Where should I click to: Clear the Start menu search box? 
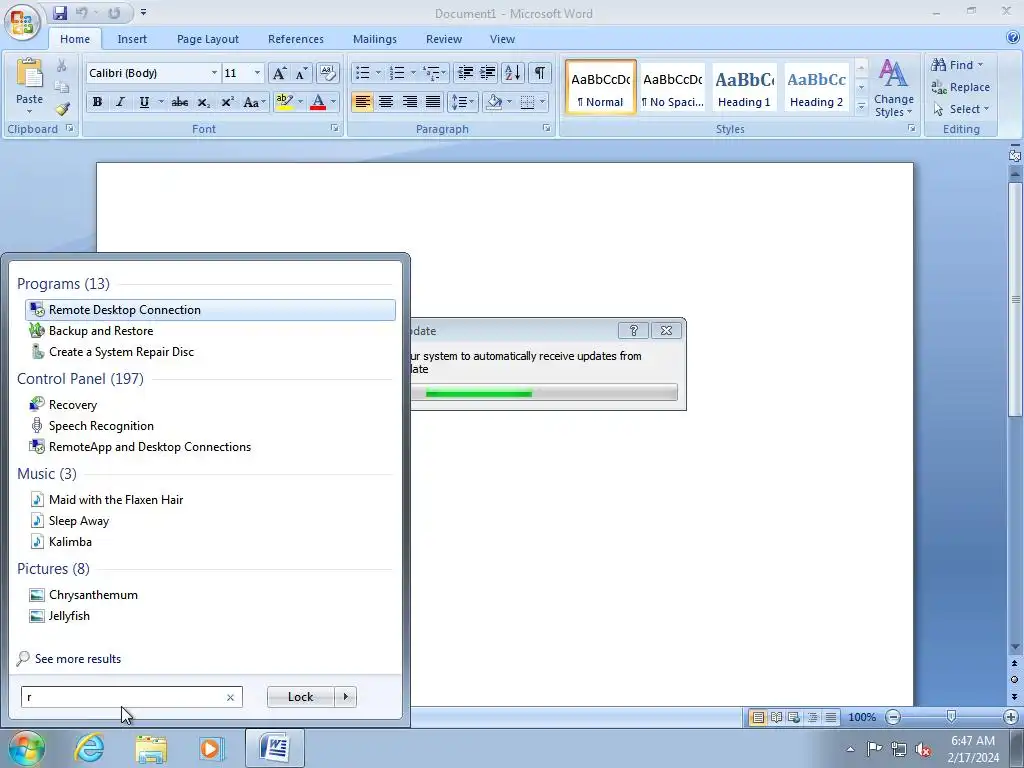(231, 697)
